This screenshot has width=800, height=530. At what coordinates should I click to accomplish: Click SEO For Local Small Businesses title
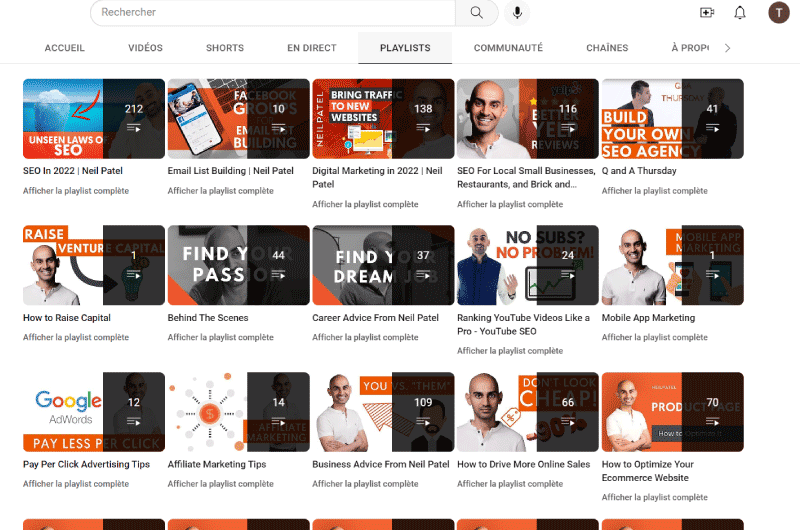tap(526, 178)
